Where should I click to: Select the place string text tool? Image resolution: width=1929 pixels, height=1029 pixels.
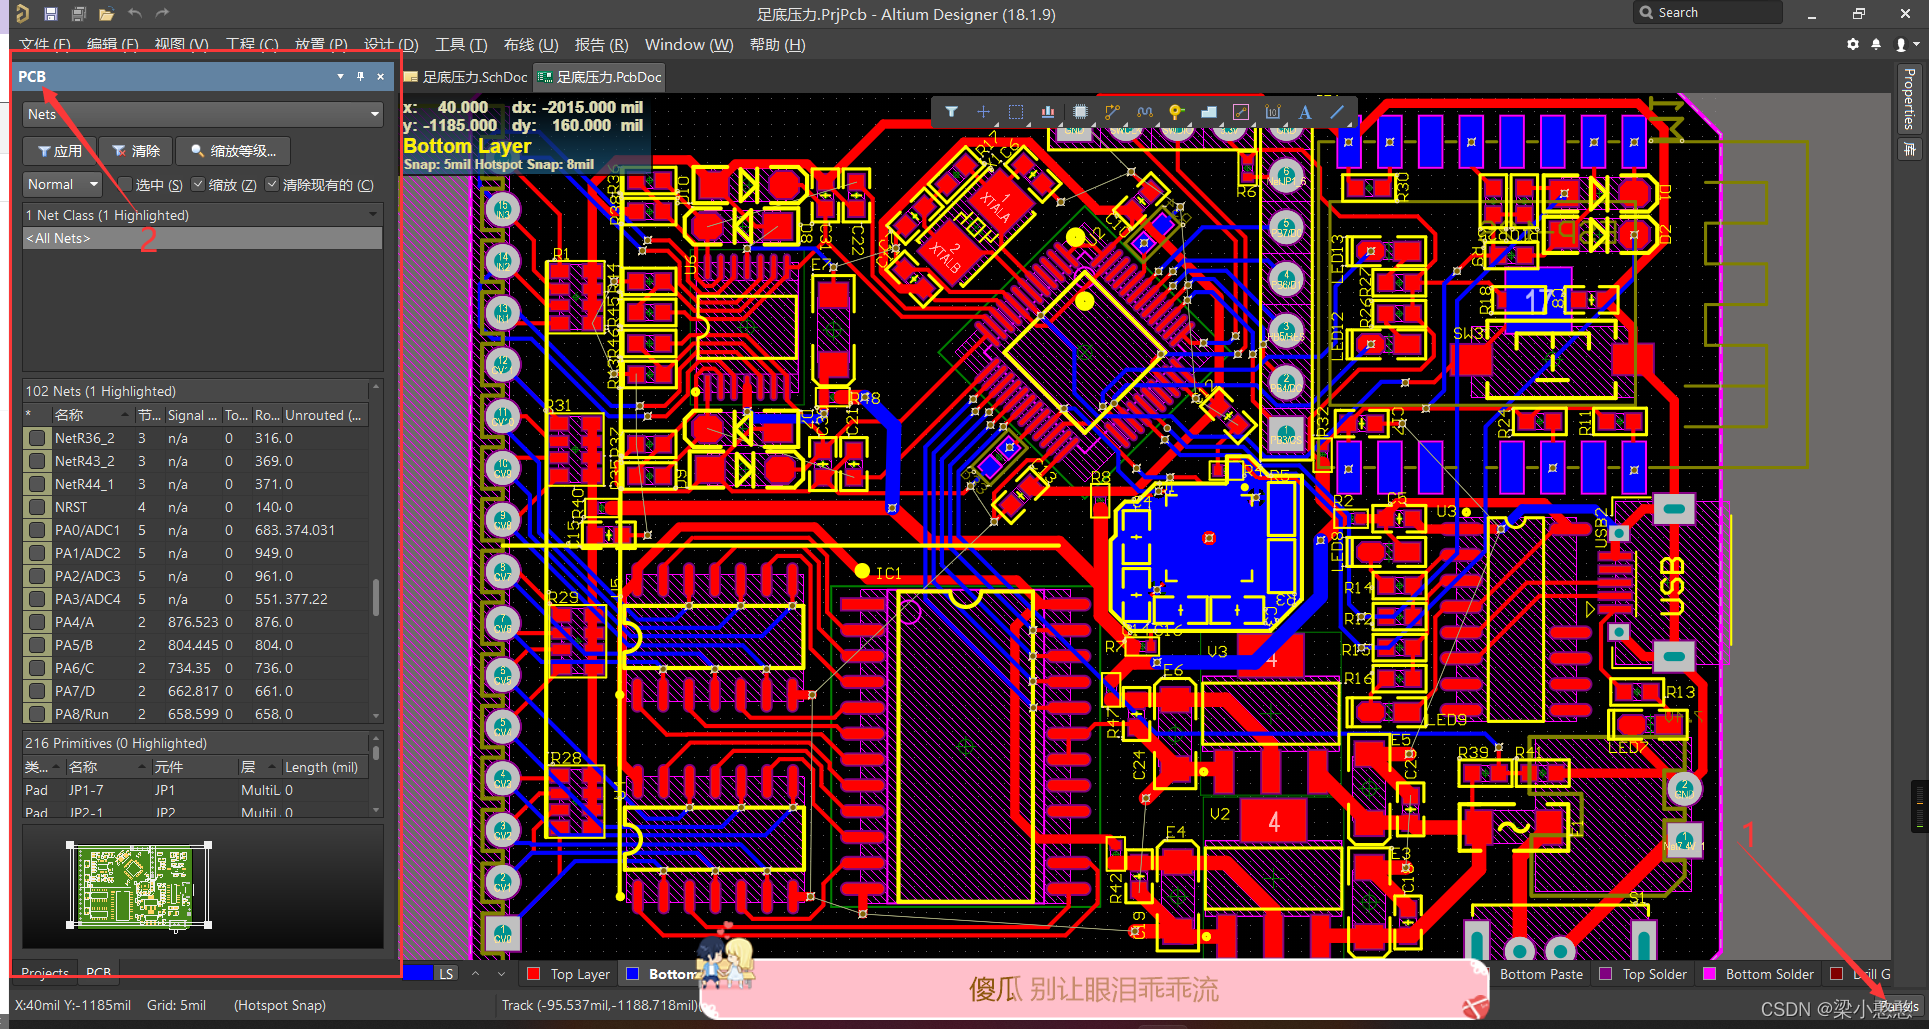point(1305,112)
